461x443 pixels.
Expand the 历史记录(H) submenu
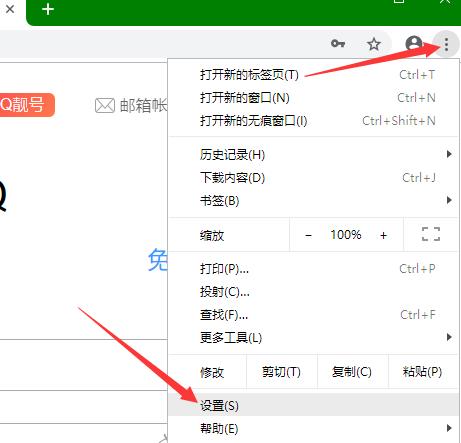(313, 155)
